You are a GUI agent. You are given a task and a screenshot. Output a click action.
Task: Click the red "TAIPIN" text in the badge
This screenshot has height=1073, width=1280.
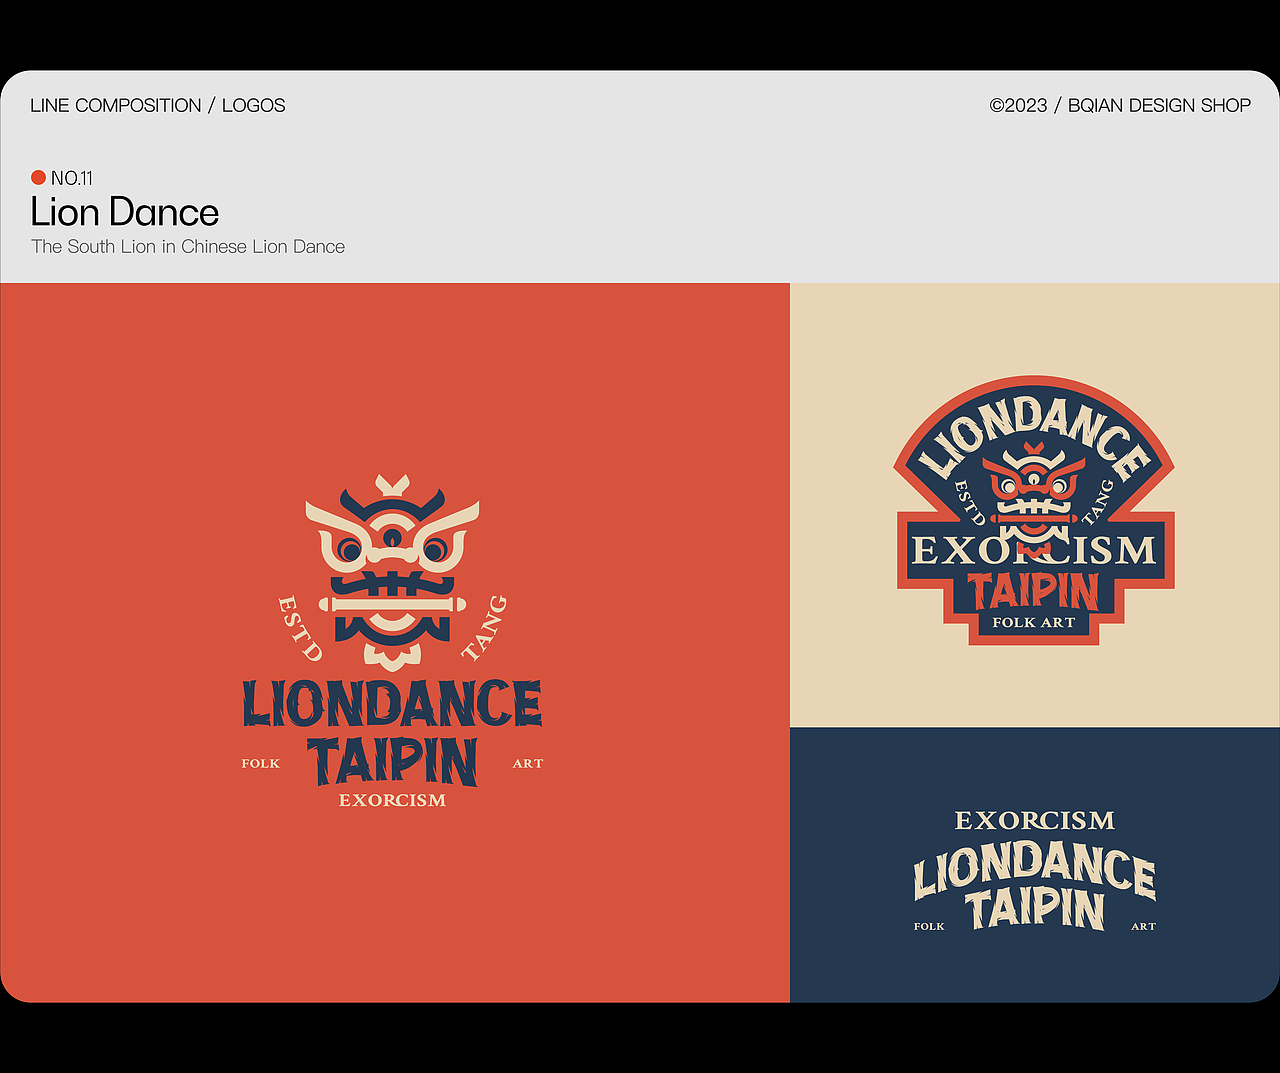point(1034,592)
